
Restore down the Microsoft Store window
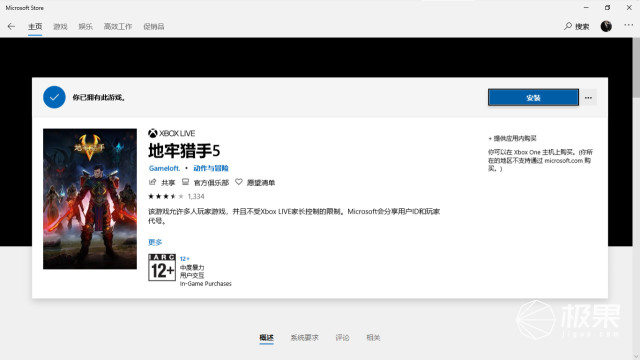click(607, 8)
